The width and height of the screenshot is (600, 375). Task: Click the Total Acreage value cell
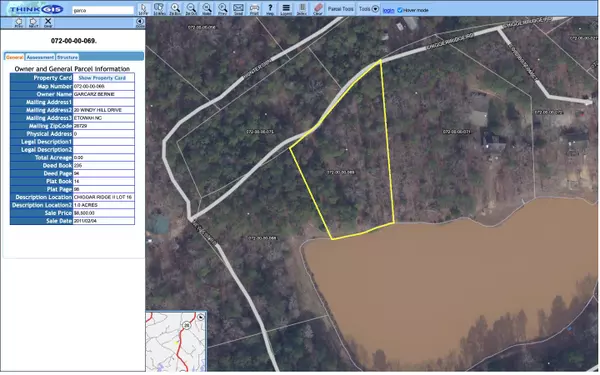coord(103,158)
